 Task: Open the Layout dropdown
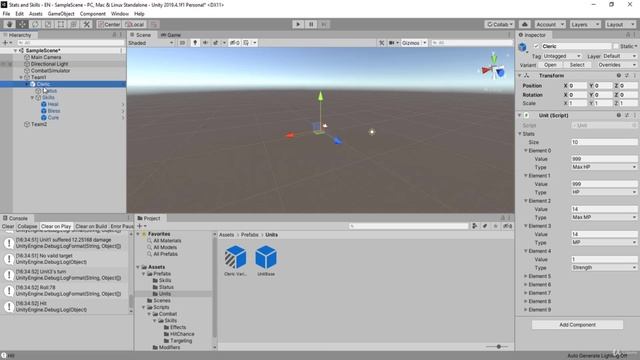[620, 24]
